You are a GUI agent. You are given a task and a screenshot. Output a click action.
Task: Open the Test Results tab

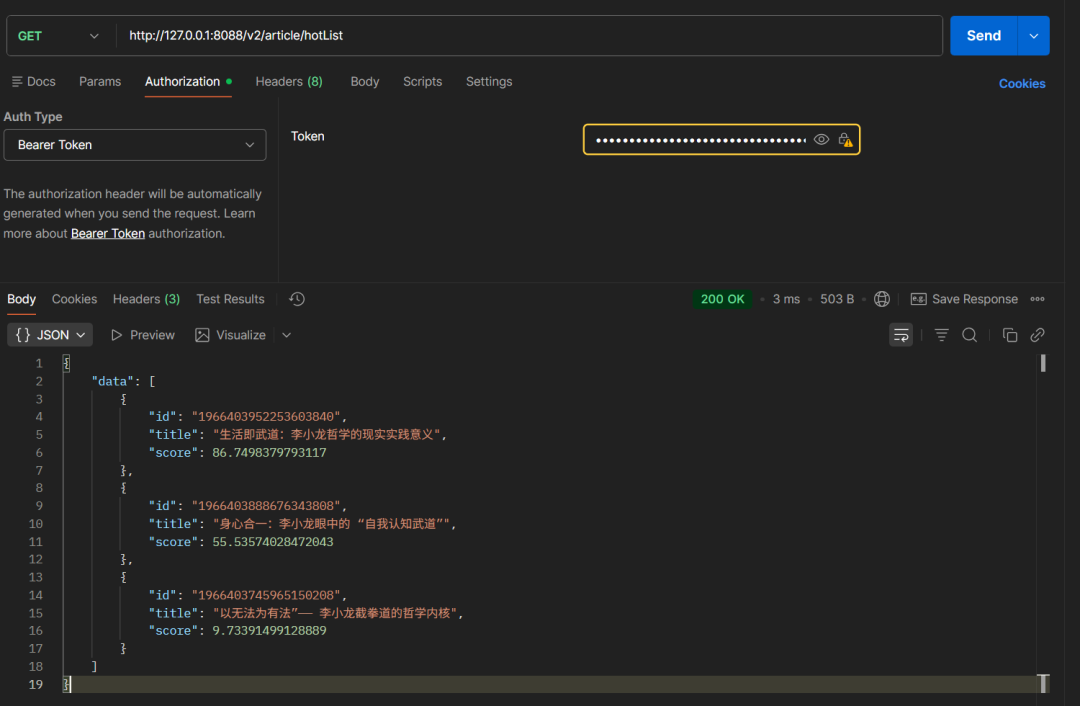click(x=230, y=299)
